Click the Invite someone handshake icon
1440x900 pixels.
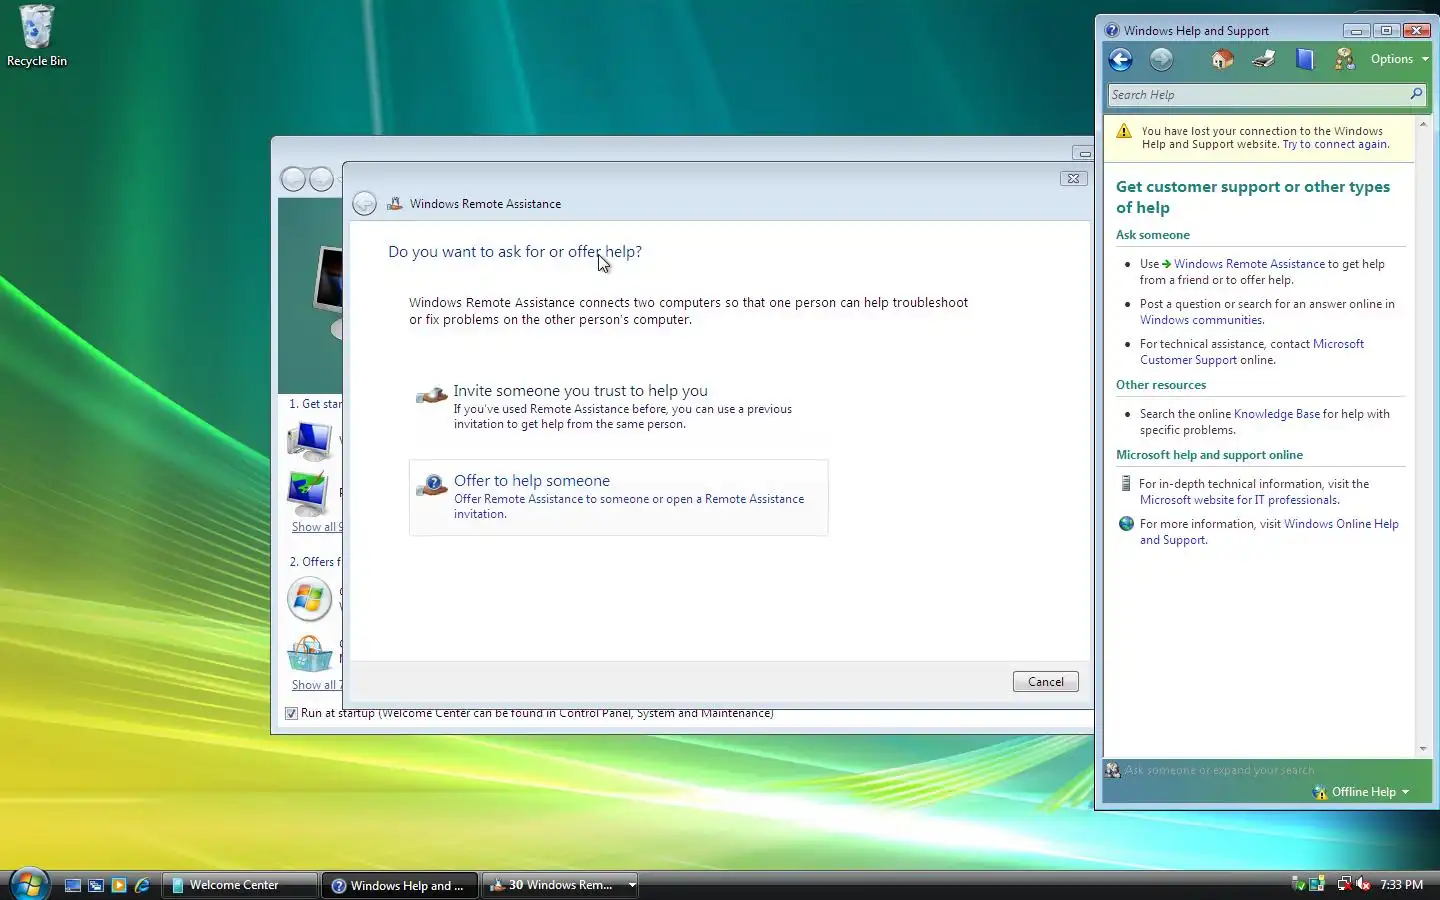[431, 396]
